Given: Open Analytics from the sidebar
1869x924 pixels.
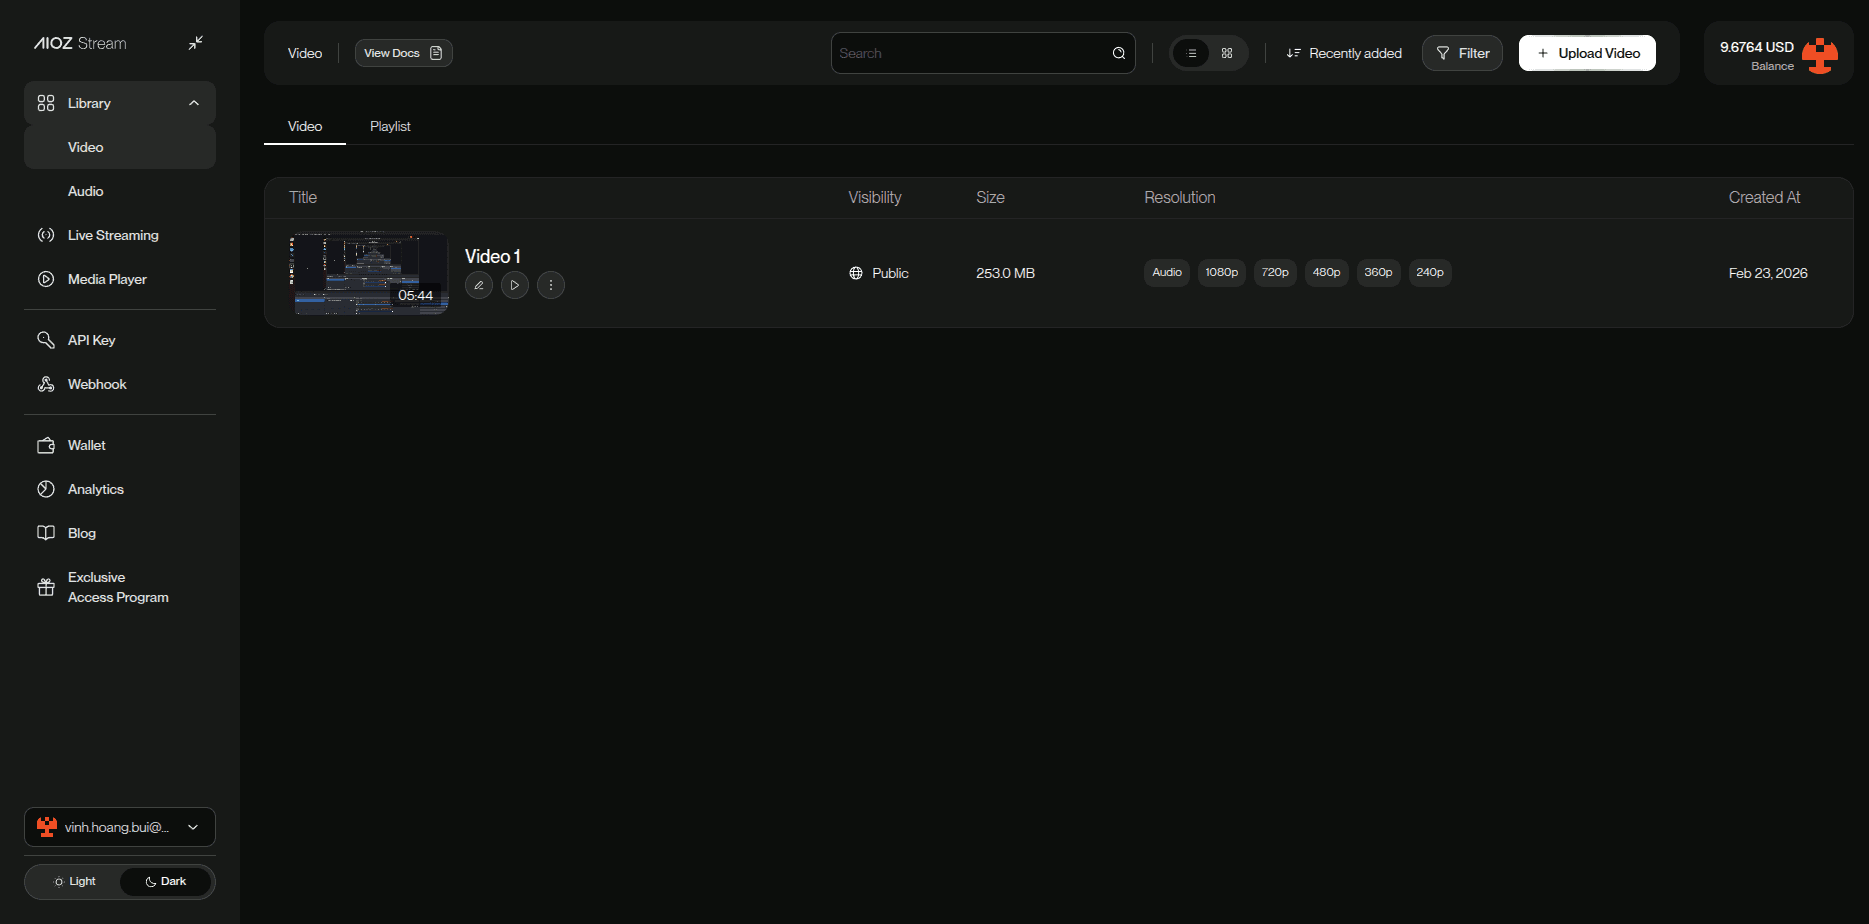Looking at the screenshot, I should point(95,489).
